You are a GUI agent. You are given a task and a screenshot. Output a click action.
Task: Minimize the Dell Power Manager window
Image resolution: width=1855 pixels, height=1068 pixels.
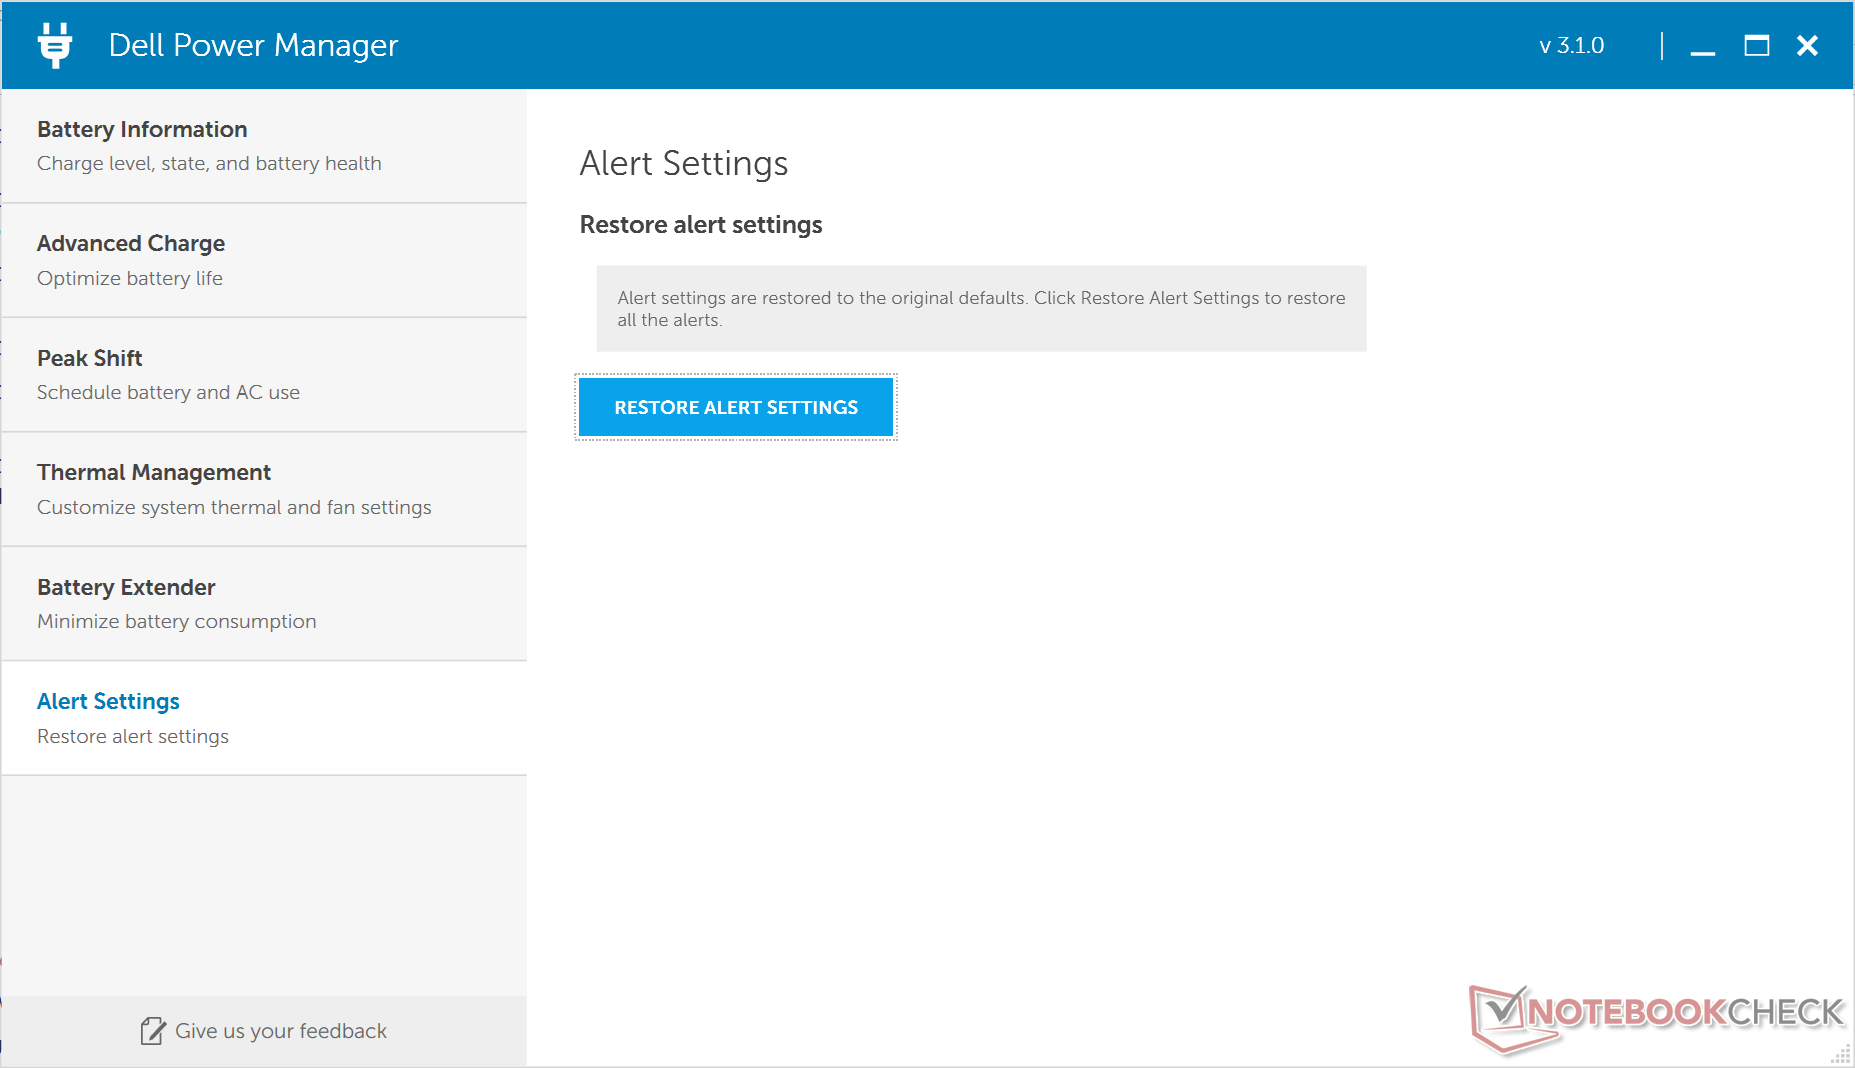(x=1703, y=46)
